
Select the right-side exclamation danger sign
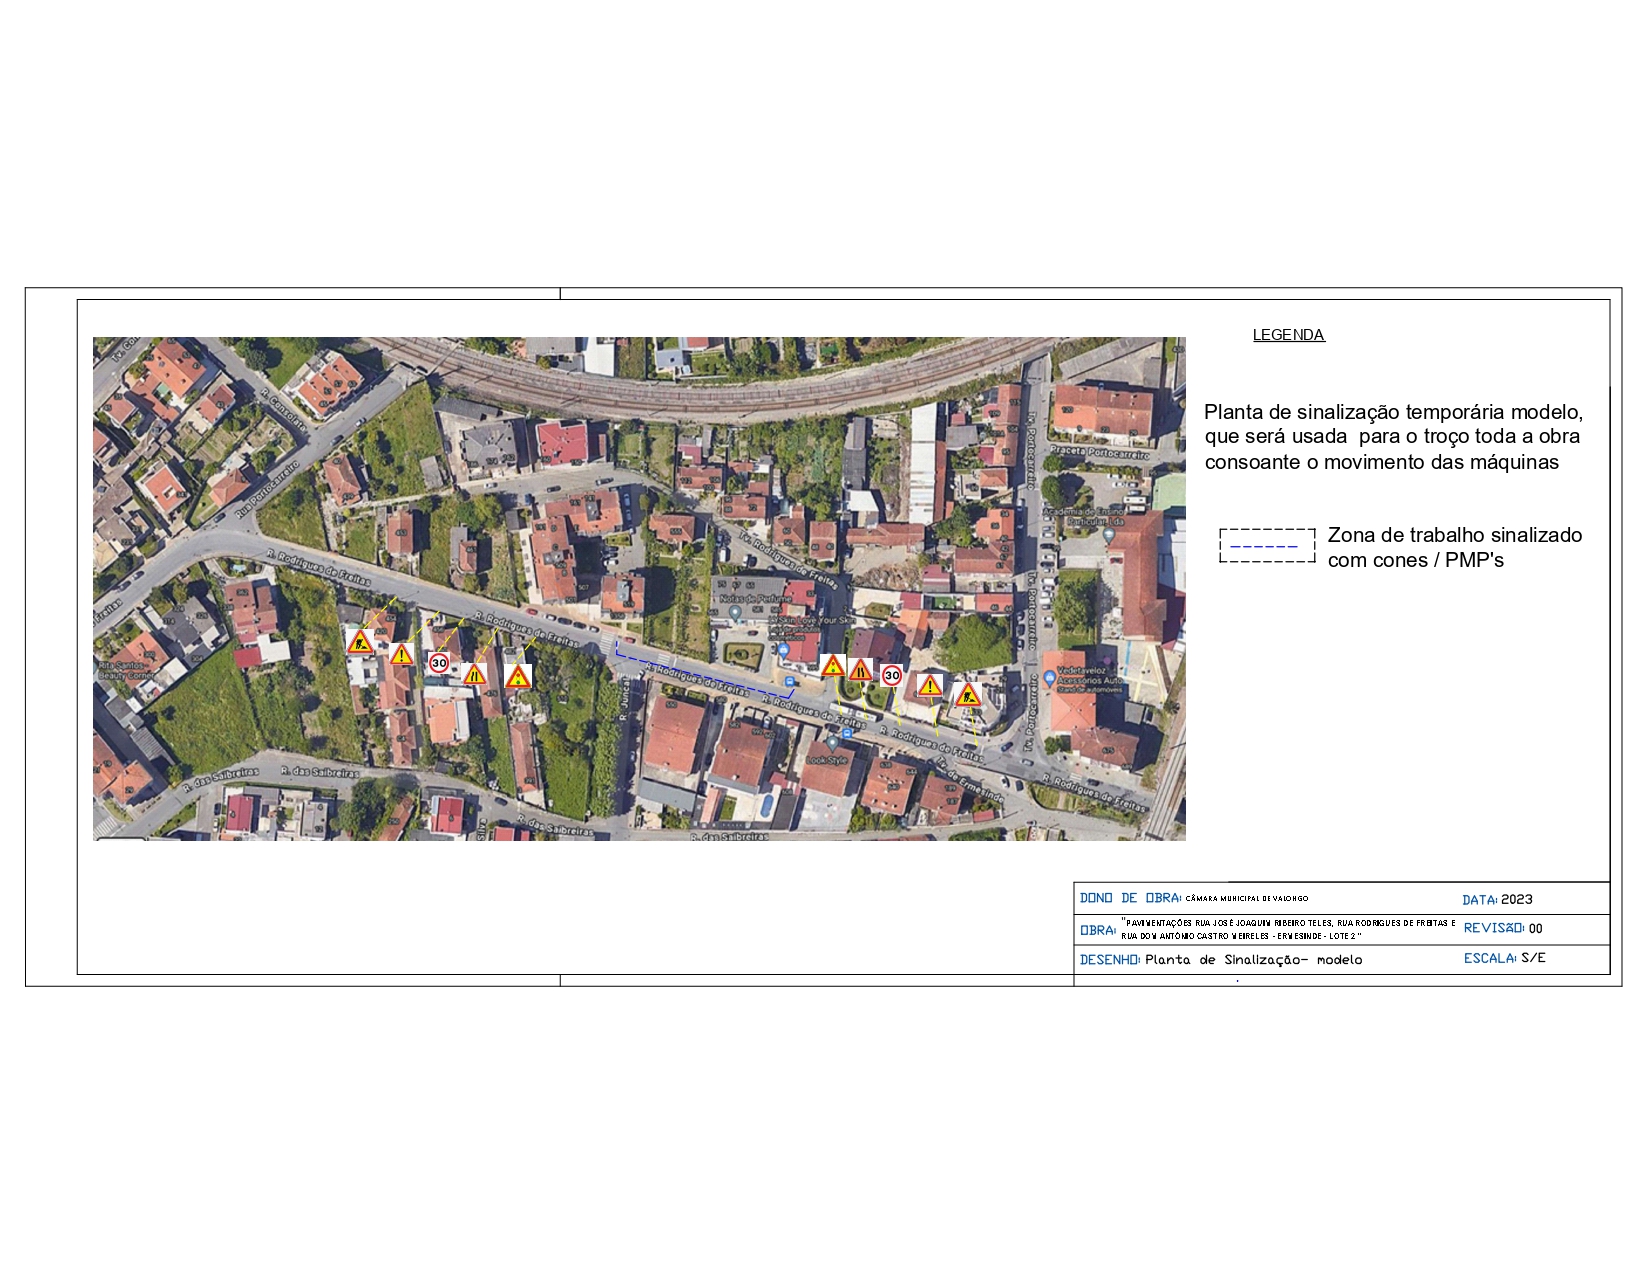(930, 685)
